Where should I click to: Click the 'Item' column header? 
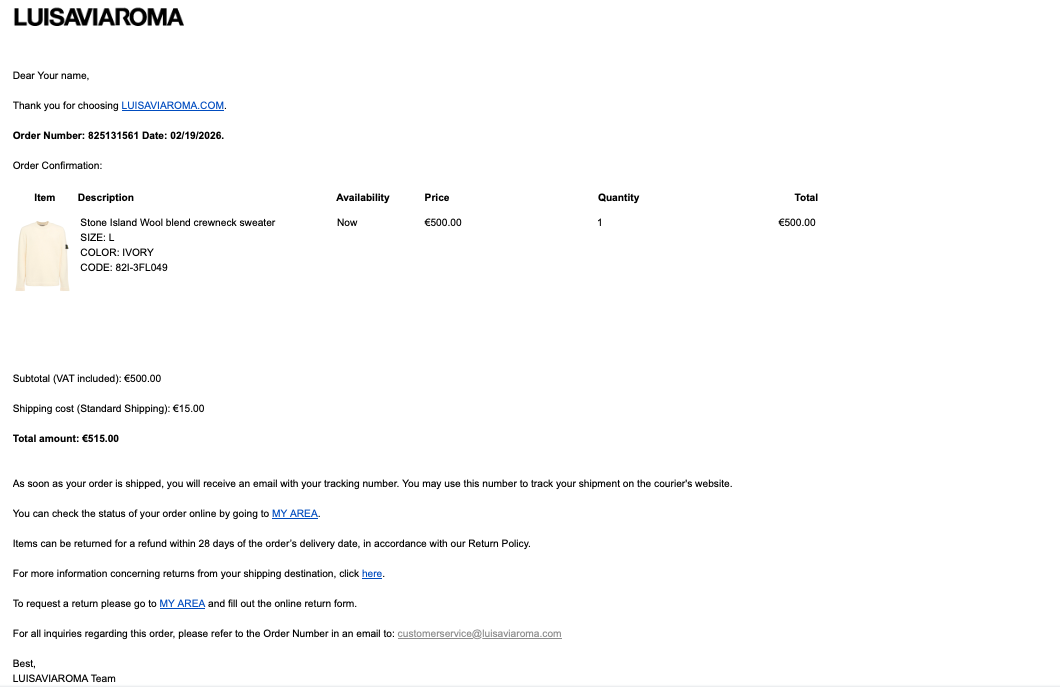(45, 198)
